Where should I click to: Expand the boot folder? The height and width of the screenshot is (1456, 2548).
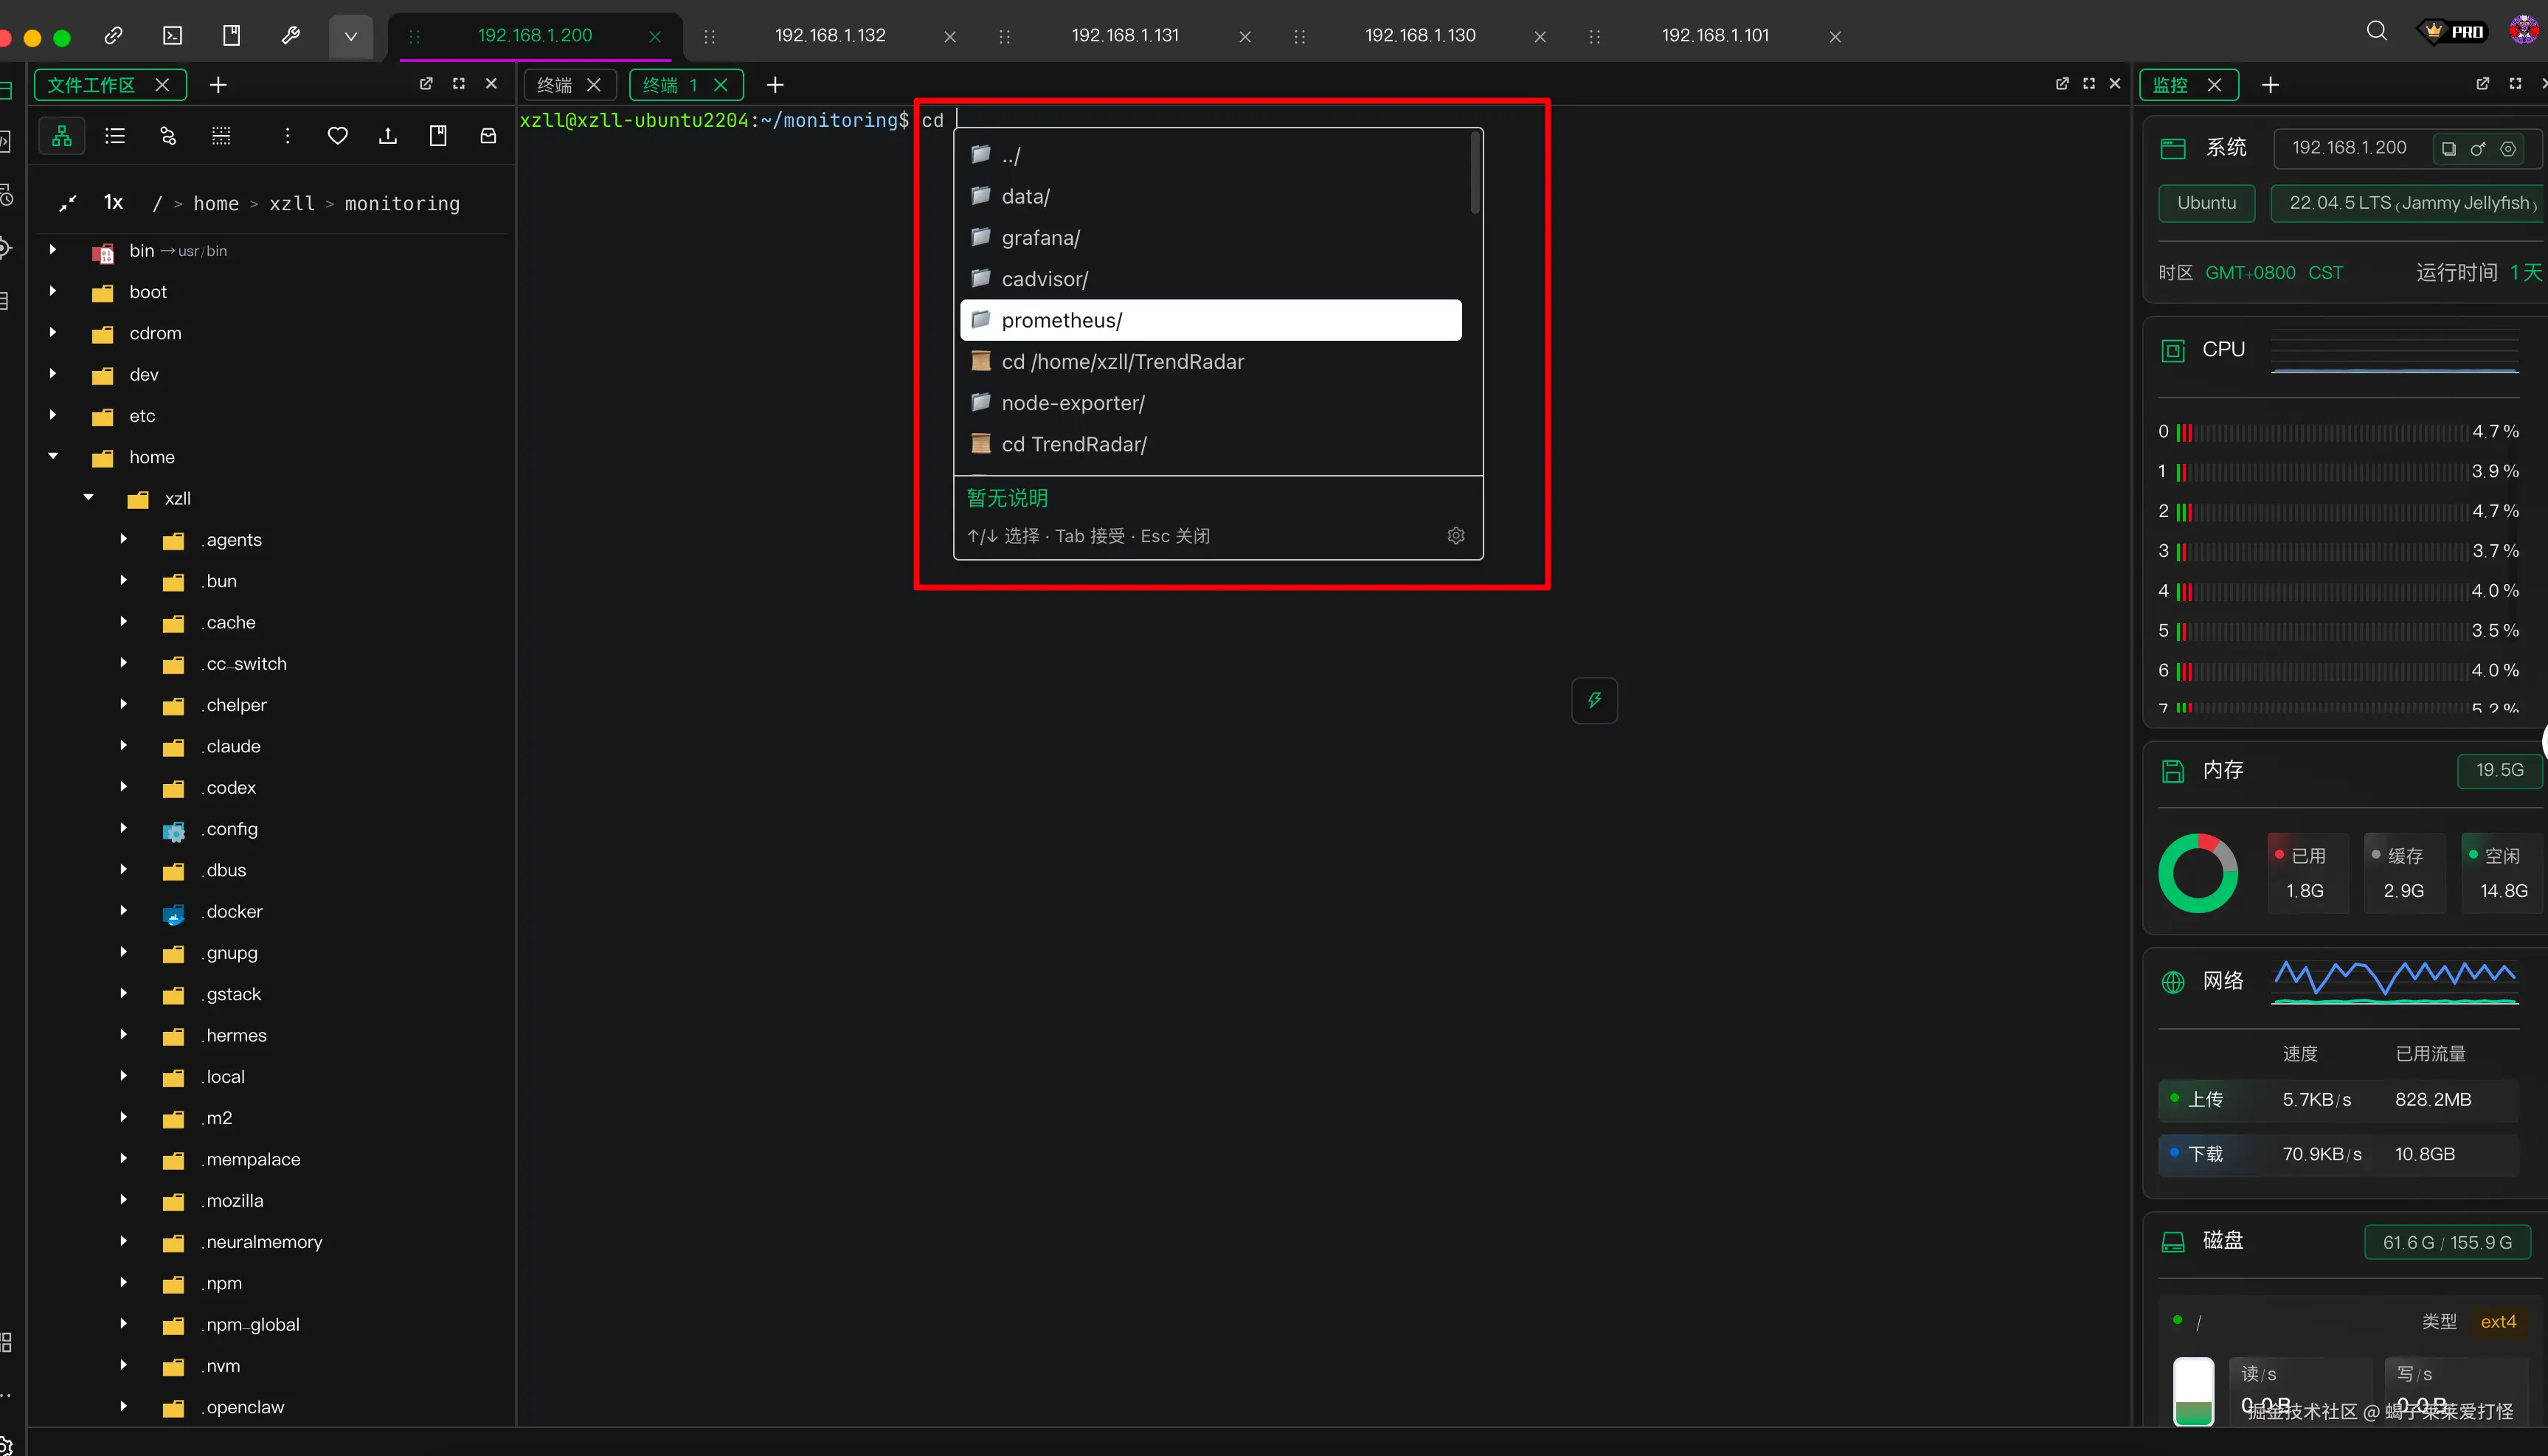click(53, 291)
